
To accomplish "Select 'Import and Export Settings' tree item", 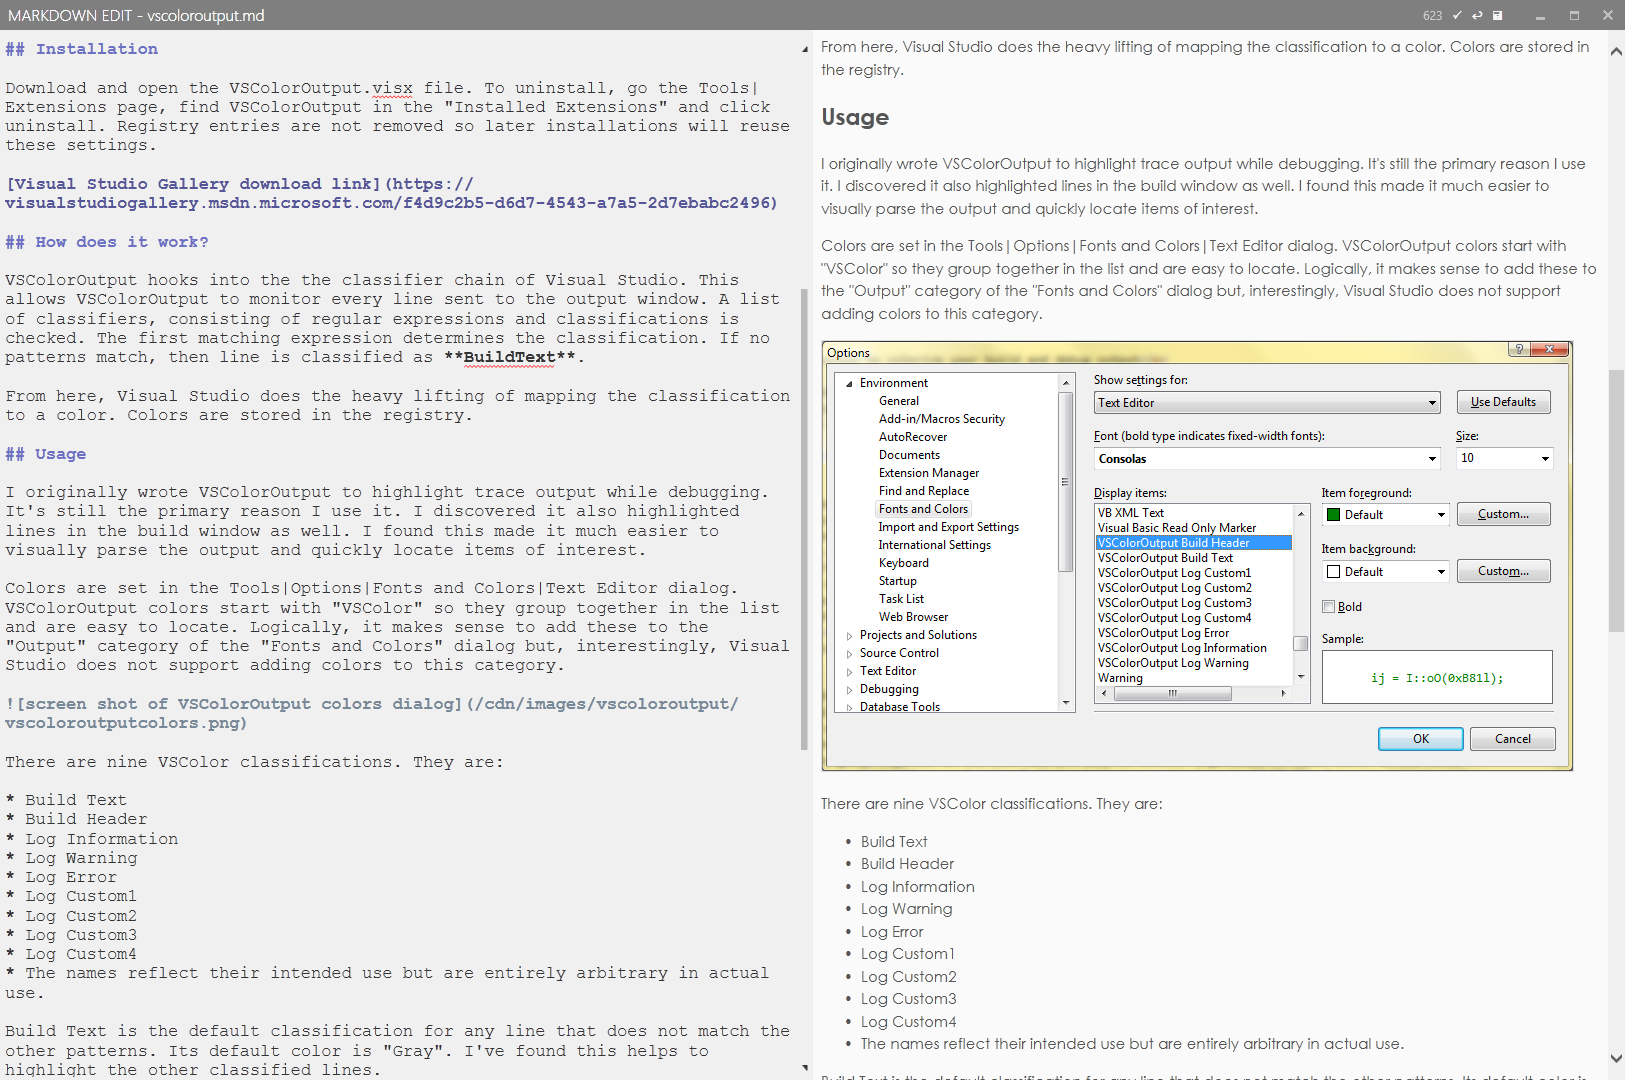I will coord(949,527).
